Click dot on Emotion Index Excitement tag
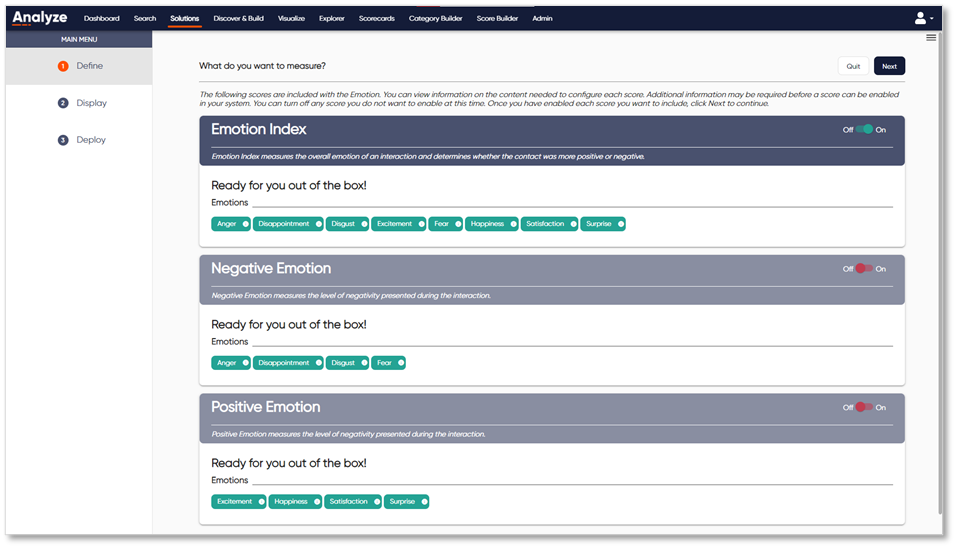Image resolution: width=956 pixels, height=548 pixels. click(x=421, y=224)
